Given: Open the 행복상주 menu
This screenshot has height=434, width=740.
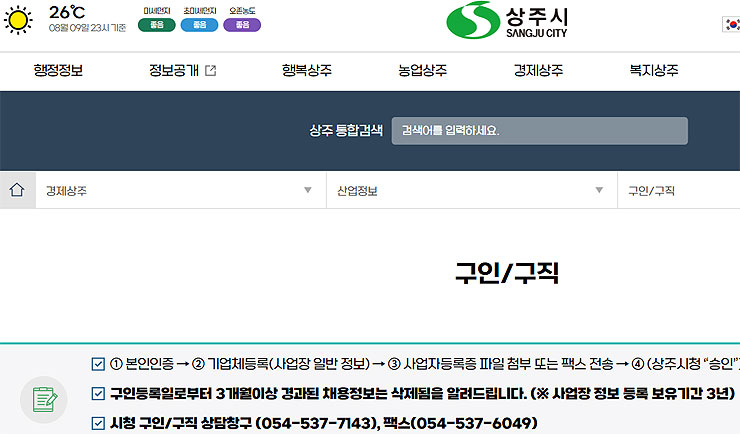Looking at the screenshot, I should [x=307, y=71].
